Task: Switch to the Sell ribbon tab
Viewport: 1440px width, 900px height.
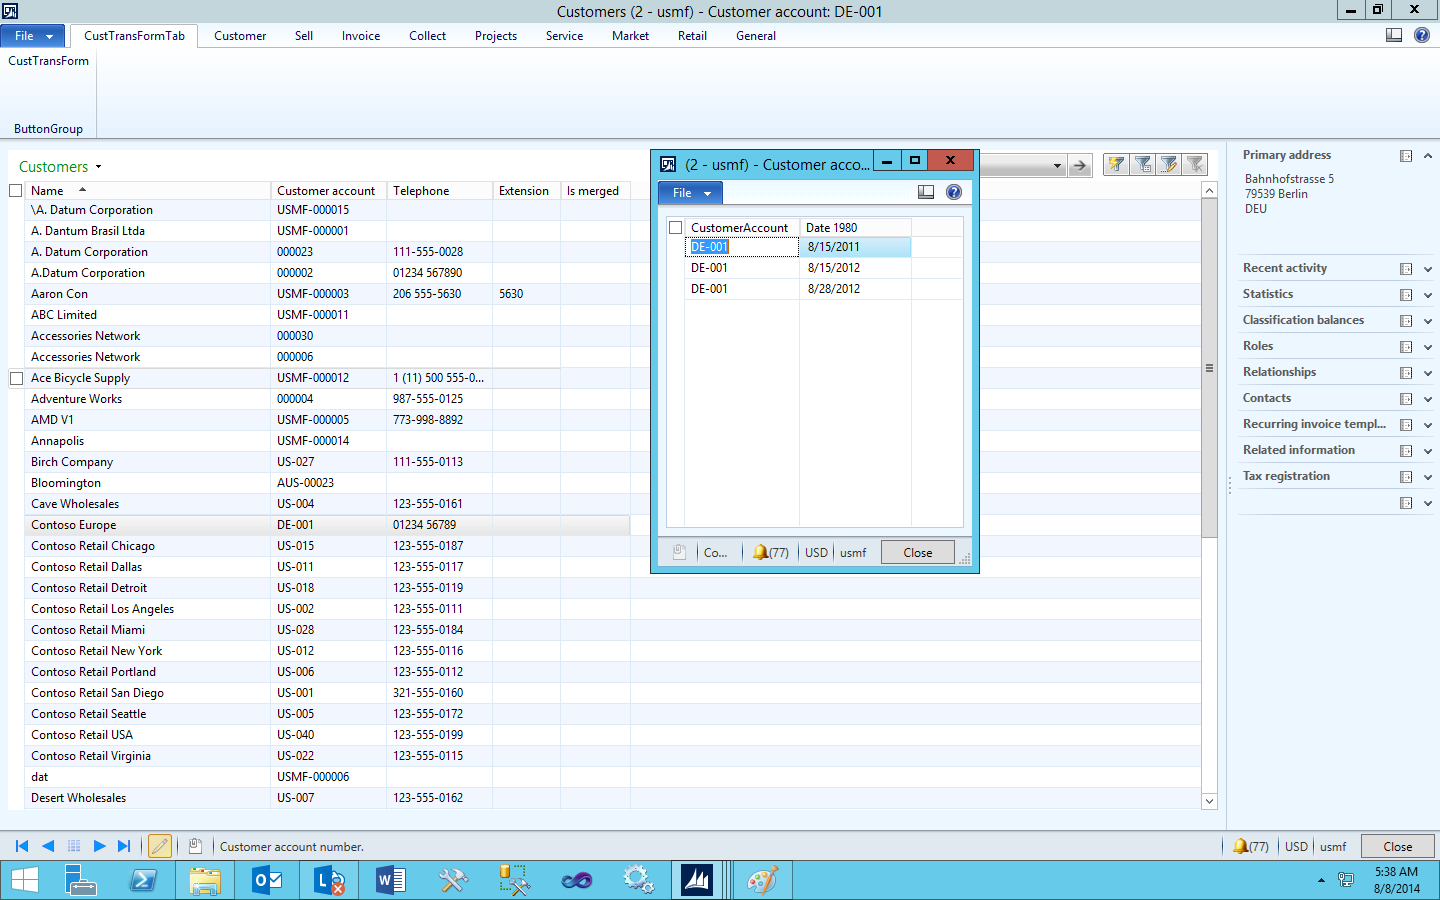Action: (x=304, y=36)
